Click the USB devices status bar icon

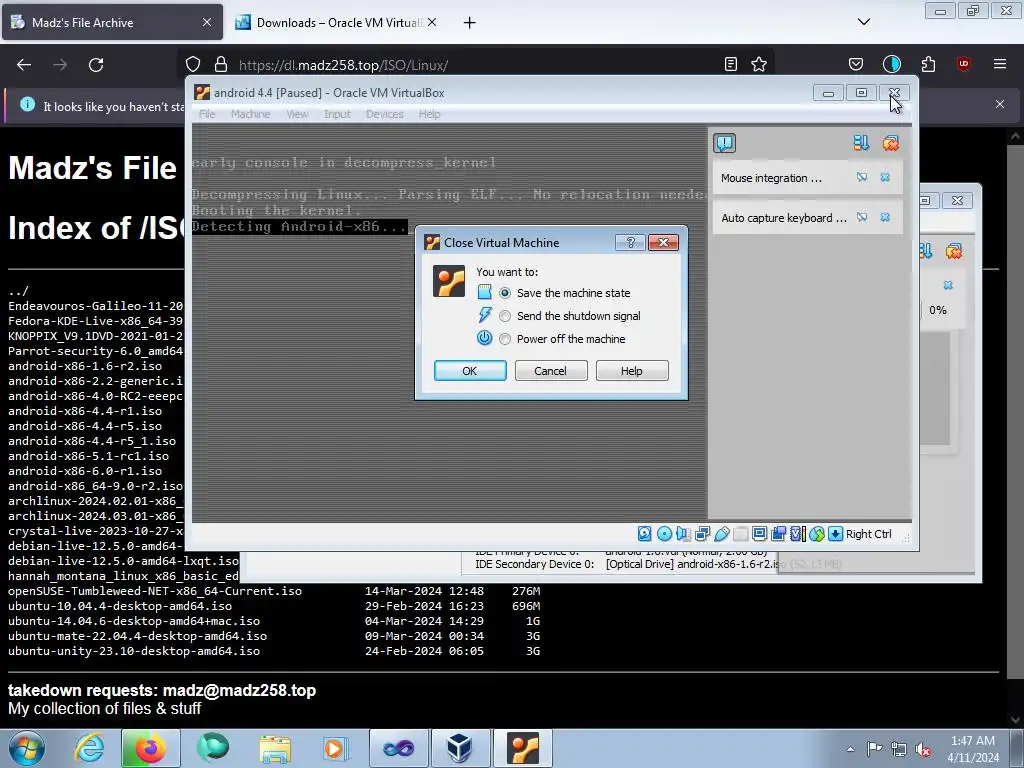pos(722,534)
